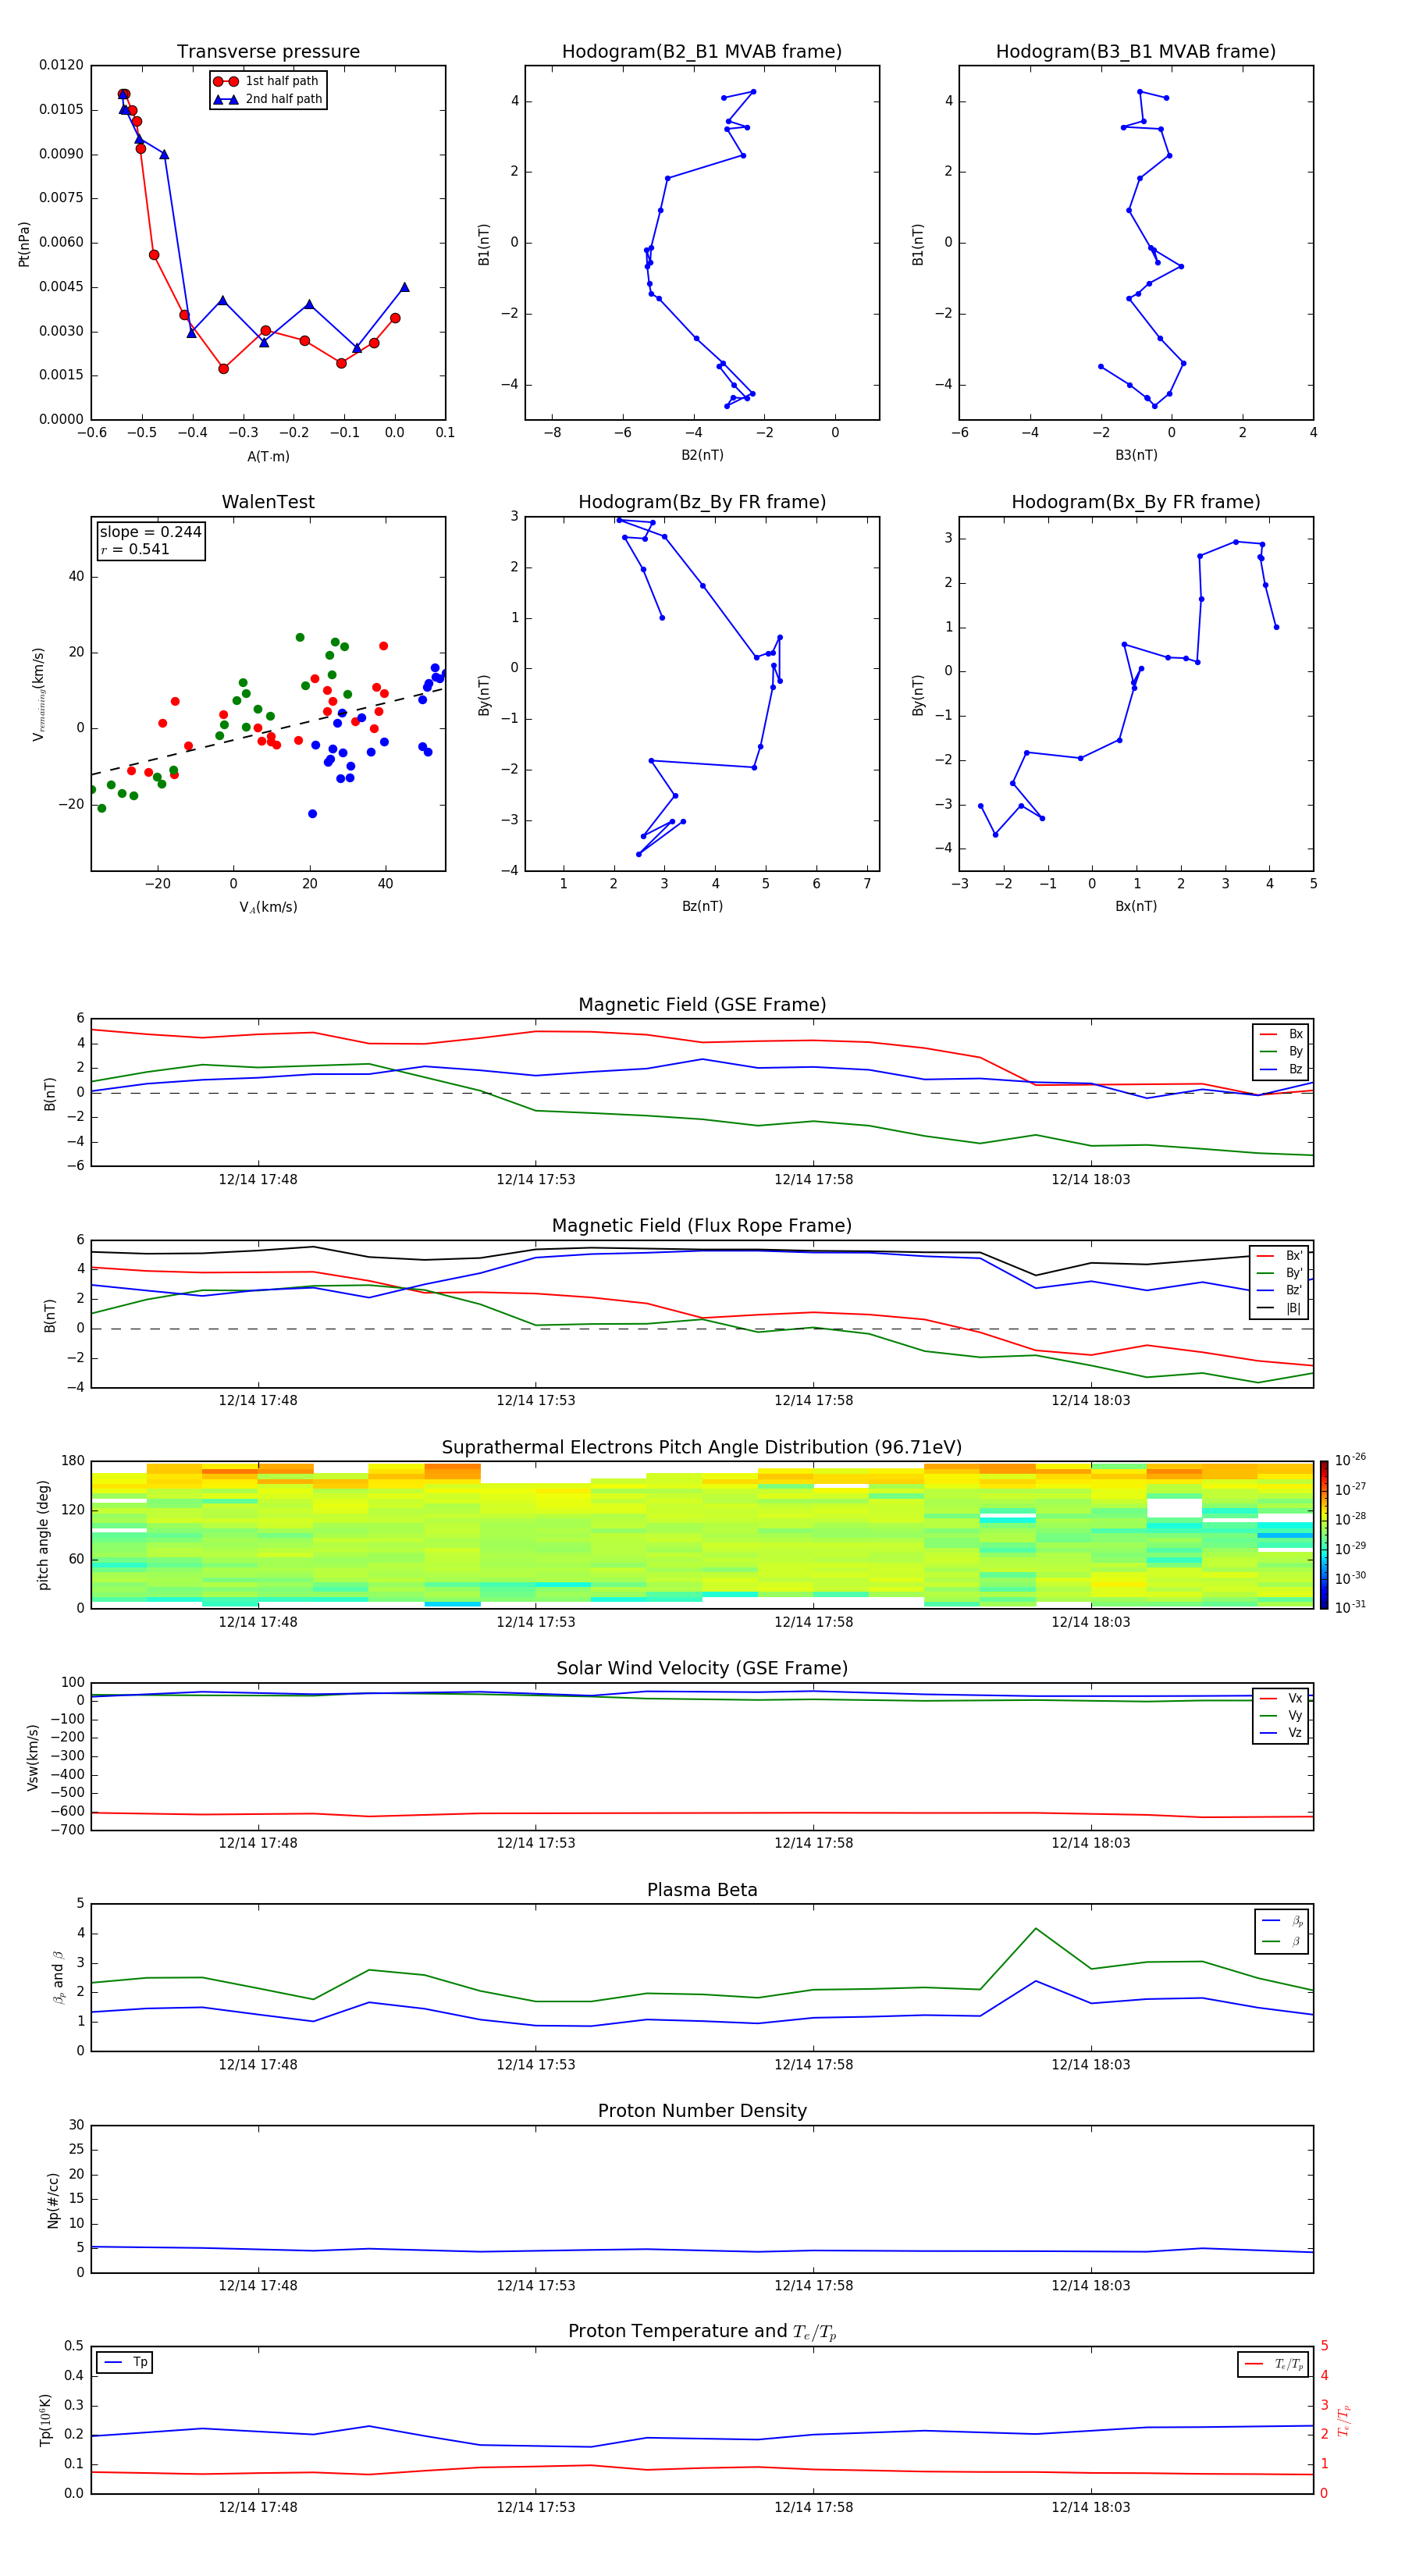Click the 'Hodogram(Bx_By FR frame)' title
Screen dimensions: 1405x2576
click(x=1135, y=502)
